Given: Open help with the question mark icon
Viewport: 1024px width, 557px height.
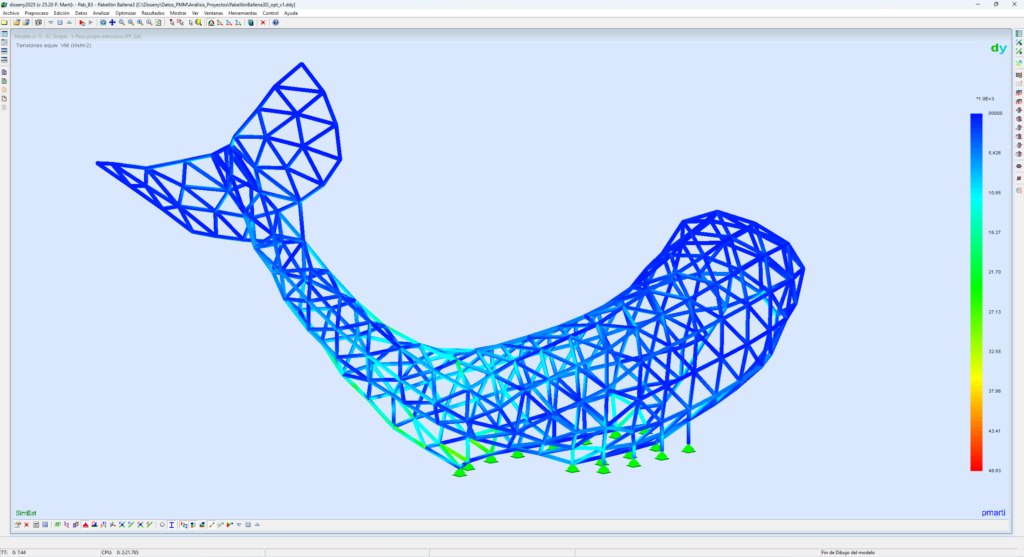Looking at the screenshot, I should coord(275,22).
